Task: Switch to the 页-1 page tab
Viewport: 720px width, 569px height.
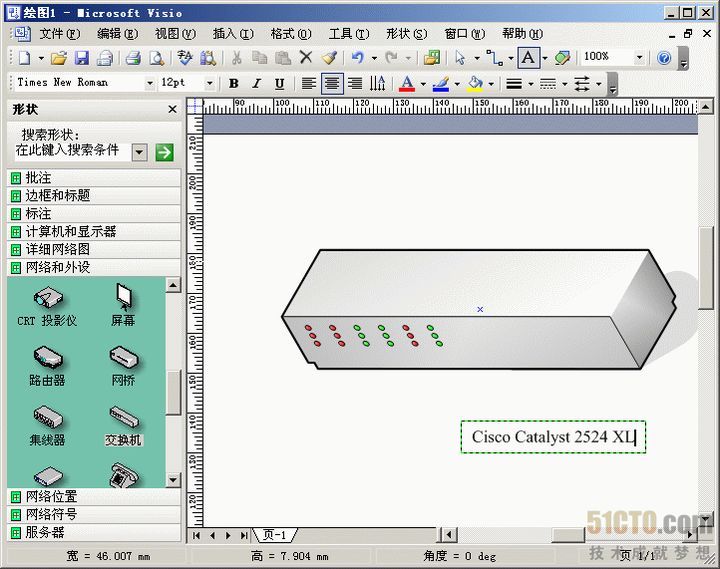Action: point(275,535)
